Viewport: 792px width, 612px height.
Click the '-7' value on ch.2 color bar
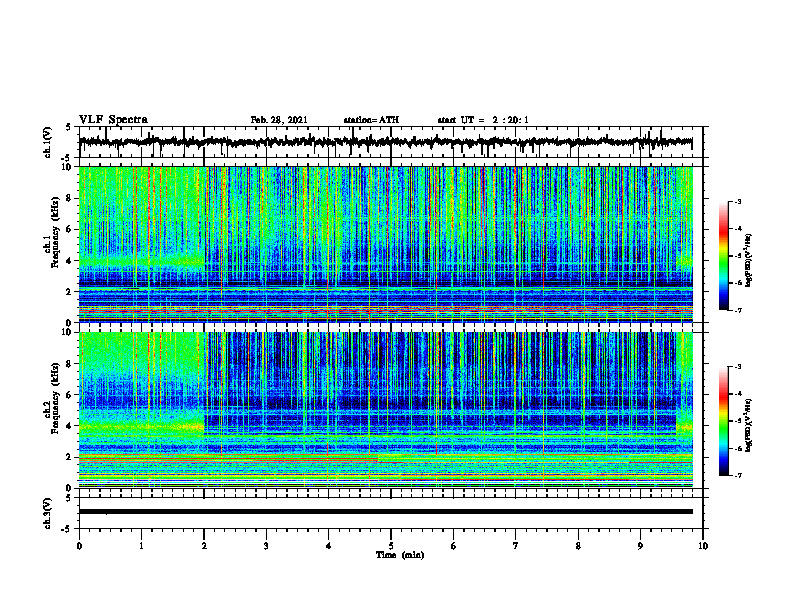(x=737, y=476)
